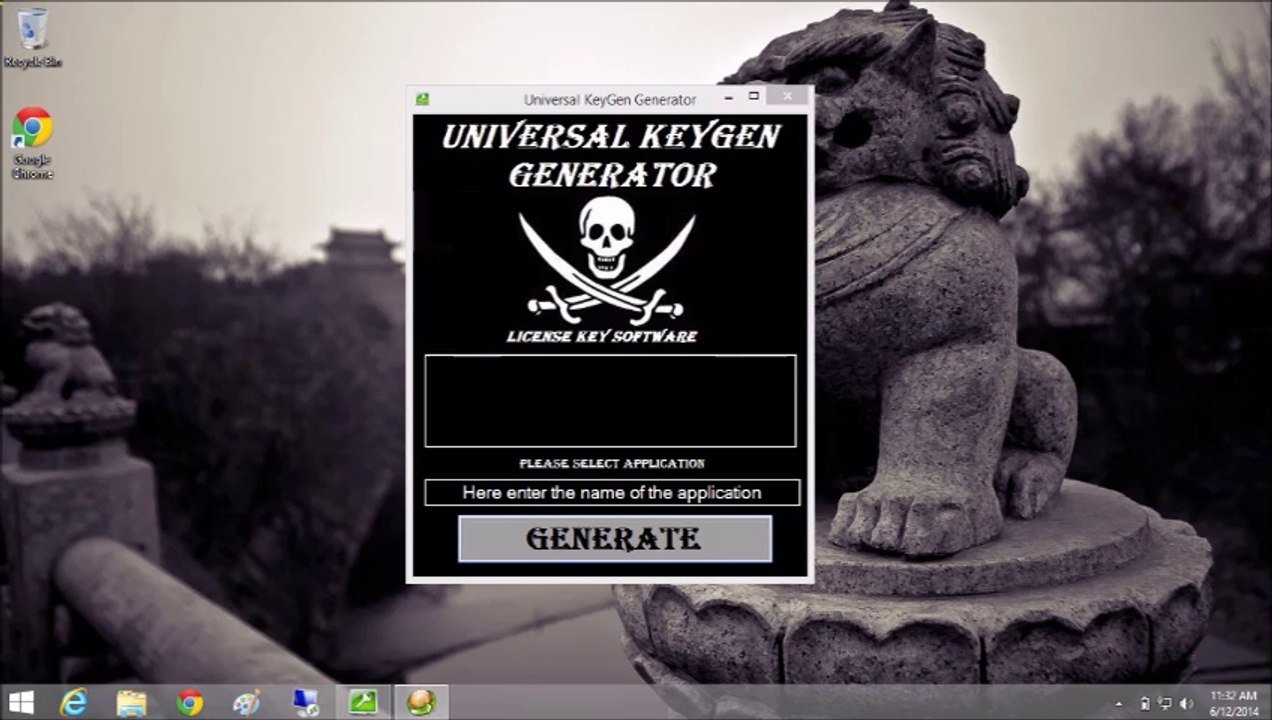Click the computer monitor taskbar icon
1272x720 pixels.
coord(305,703)
